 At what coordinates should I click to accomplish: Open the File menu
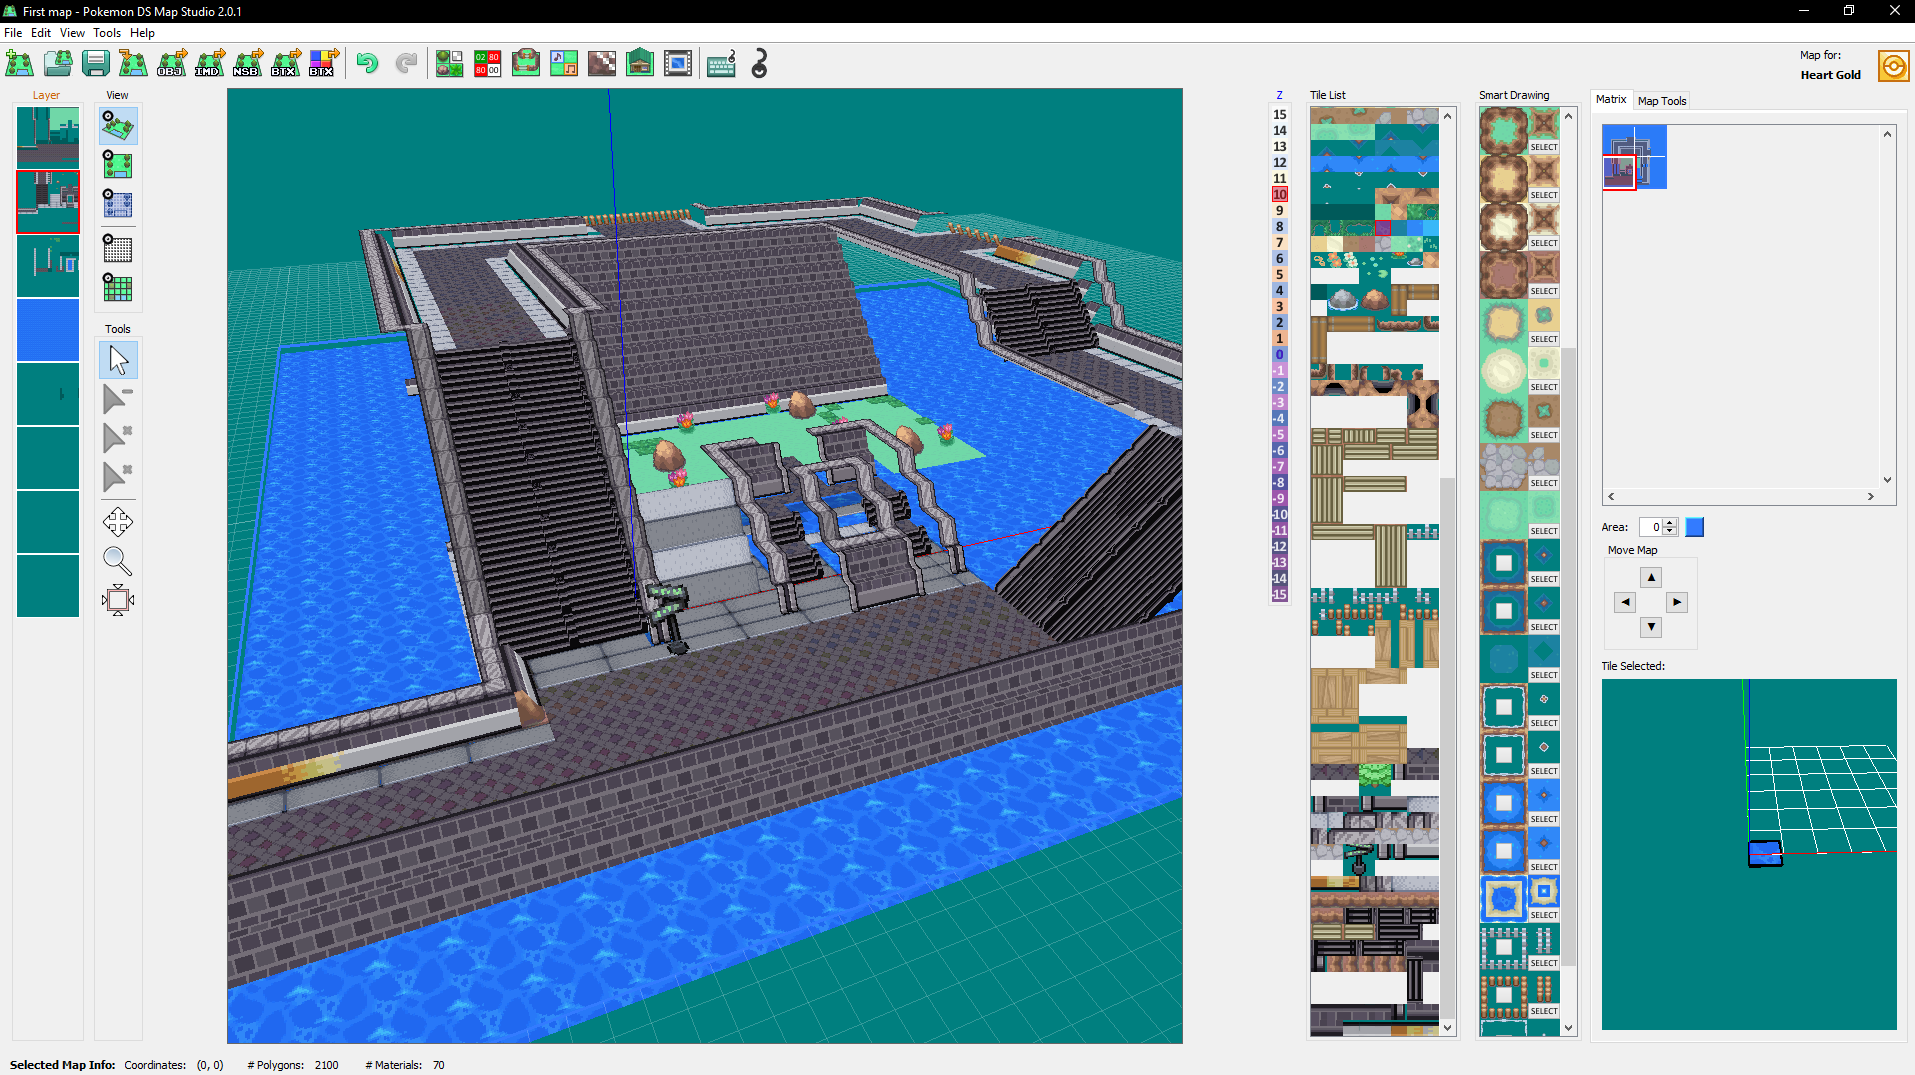tap(13, 33)
